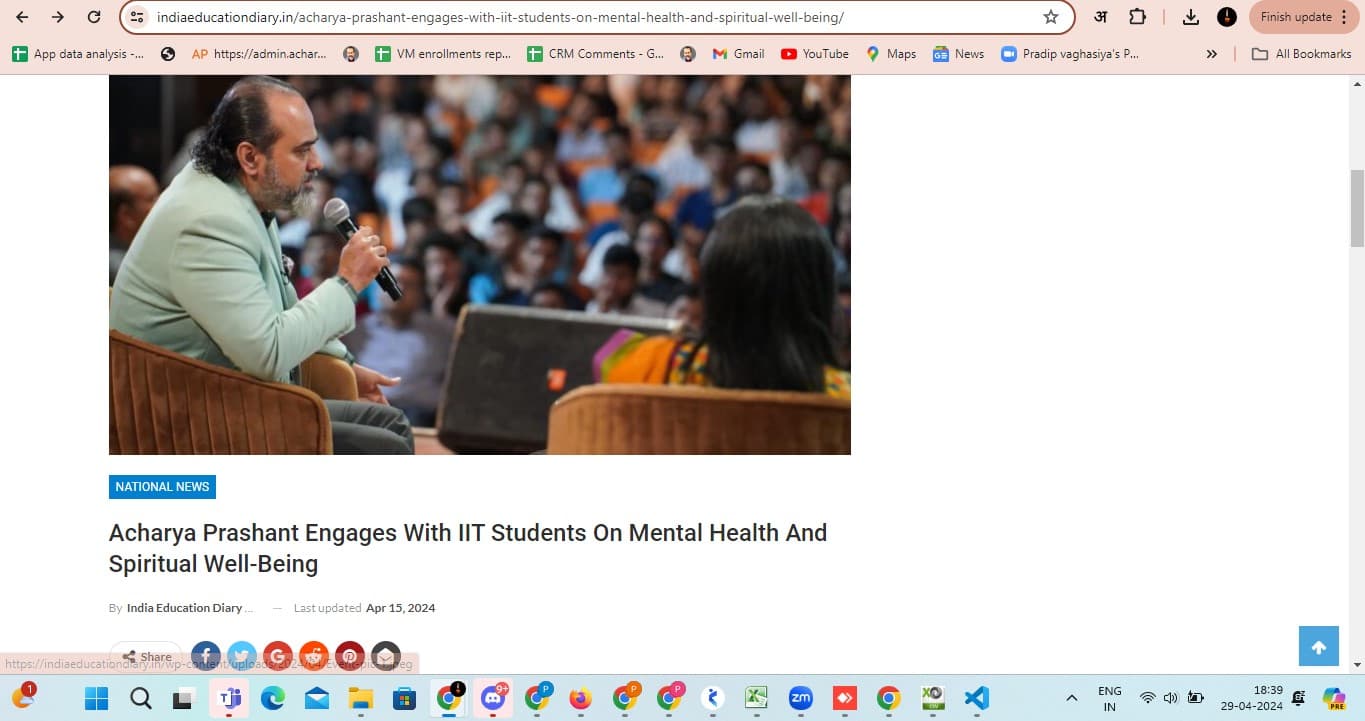This screenshot has width=1365, height=721.
Task: Open Visual Studio Code from the taskbar
Action: coord(976,698)
